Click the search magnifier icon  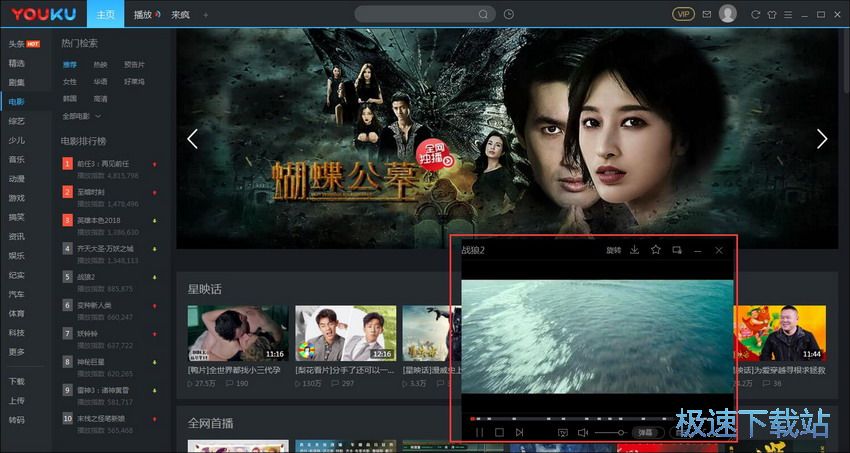(483, 15)
